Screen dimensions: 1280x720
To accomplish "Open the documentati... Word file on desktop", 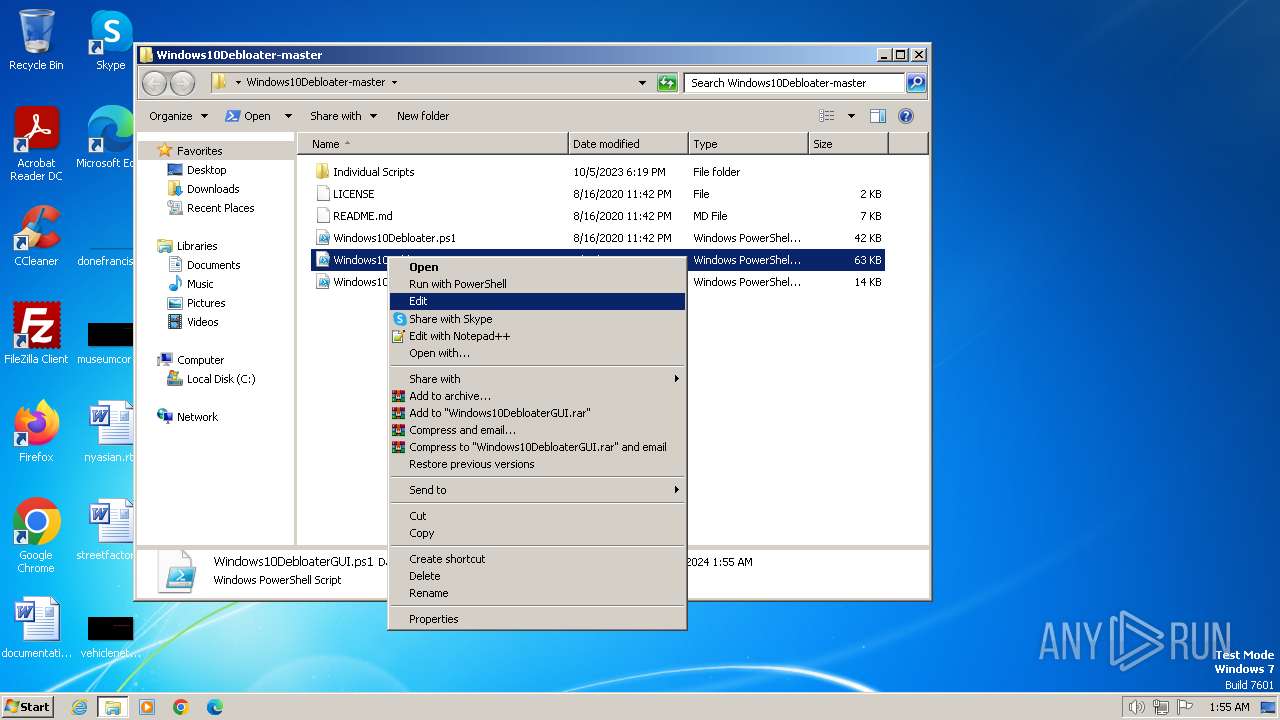I will pyautogui.click(x=36, y=628).
